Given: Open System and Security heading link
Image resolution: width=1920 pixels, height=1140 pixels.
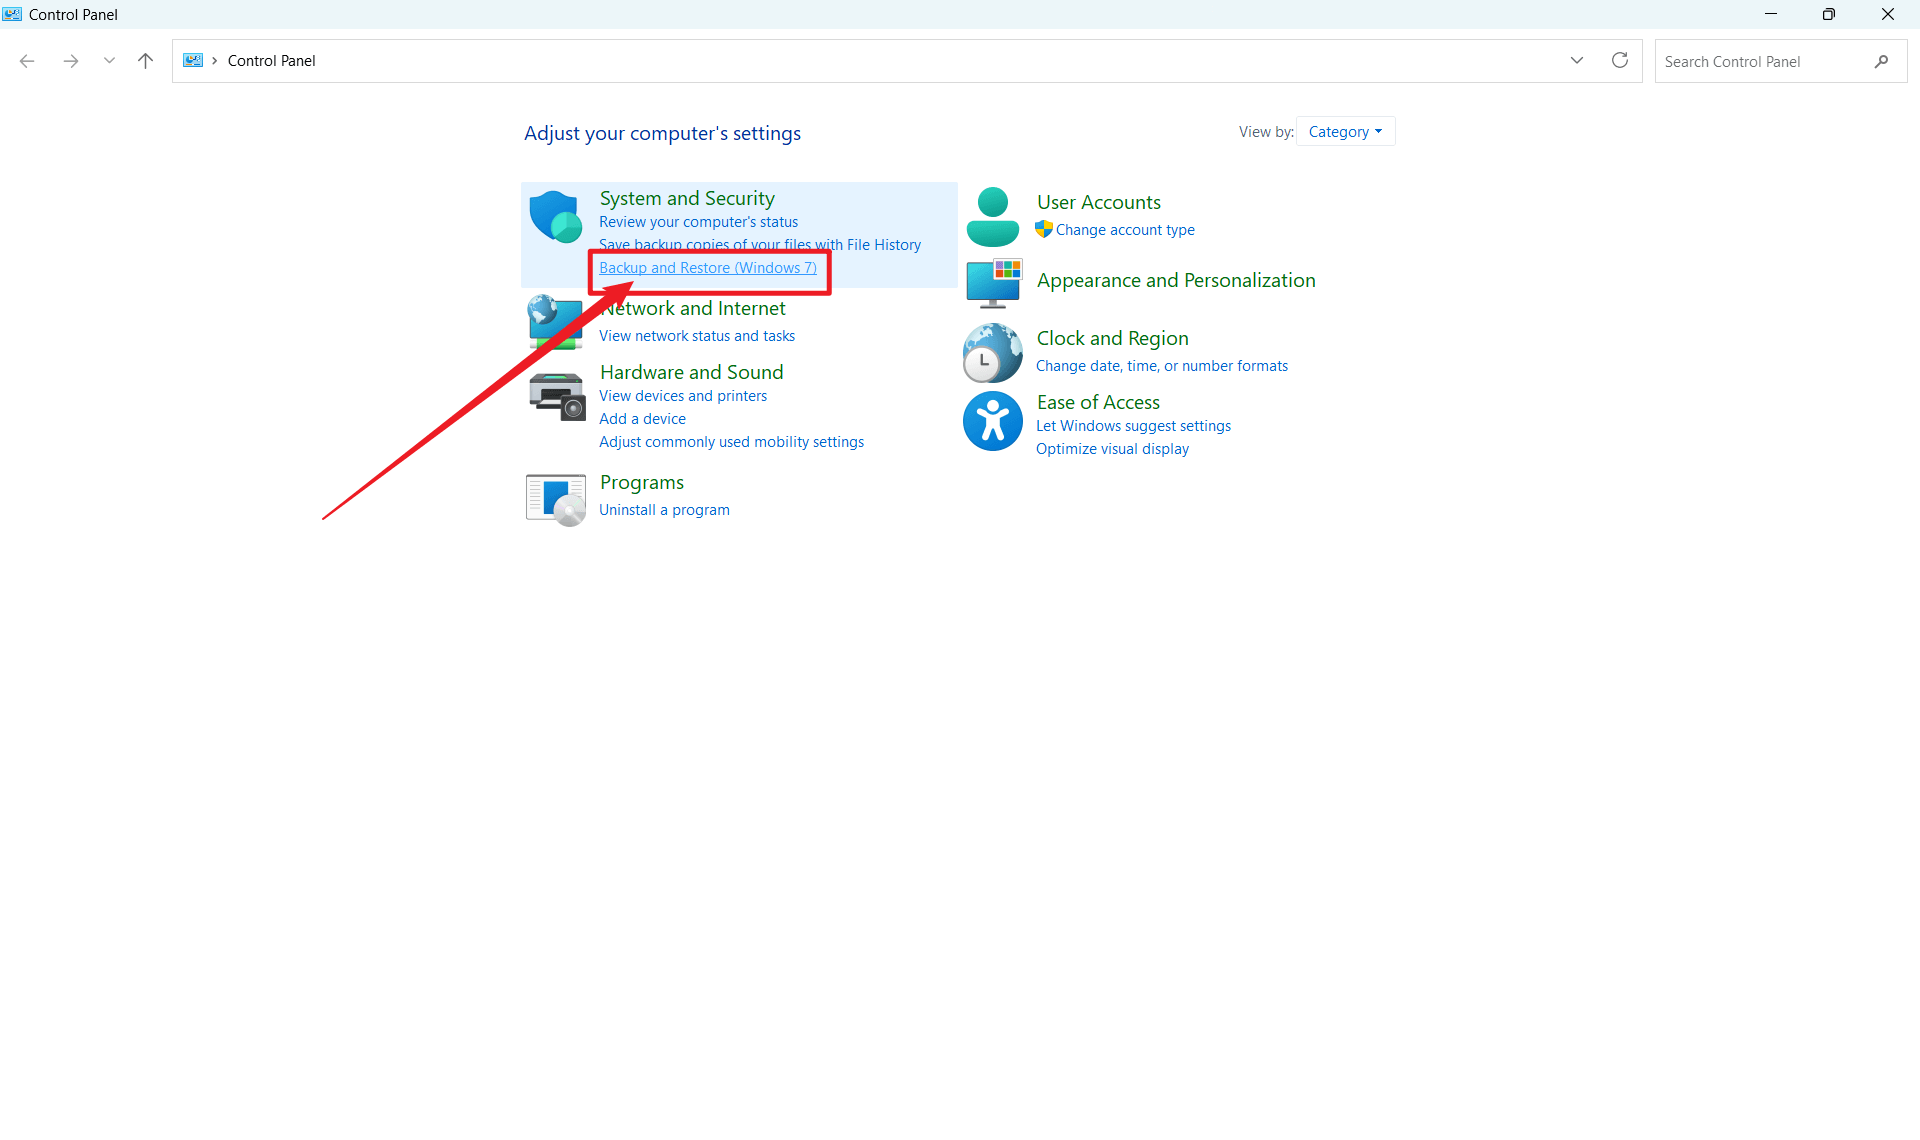Looking at the screenshot, I should point(687,198).
